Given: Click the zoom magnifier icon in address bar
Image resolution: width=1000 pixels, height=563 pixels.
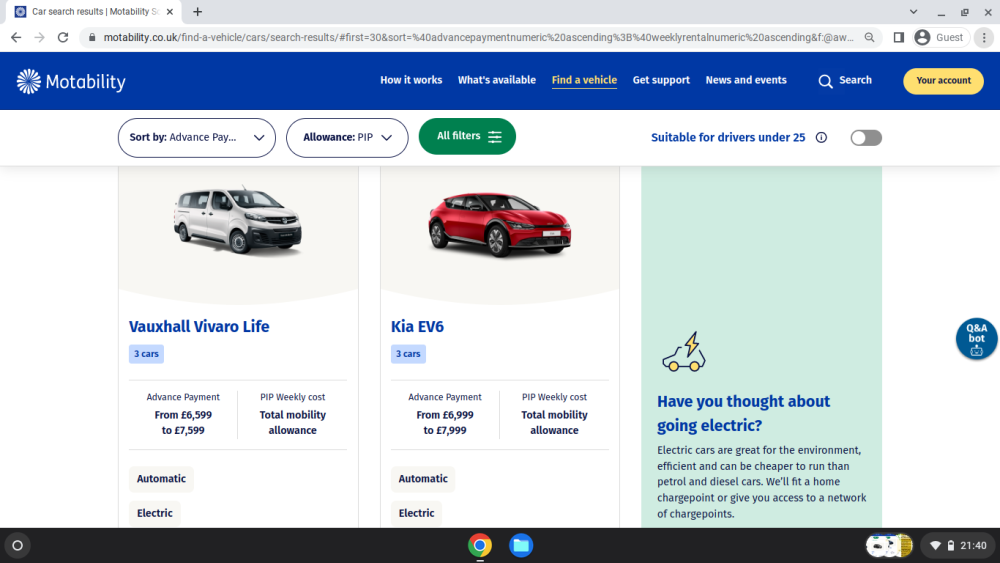Looking at the screenshot, I should (869, 38).
